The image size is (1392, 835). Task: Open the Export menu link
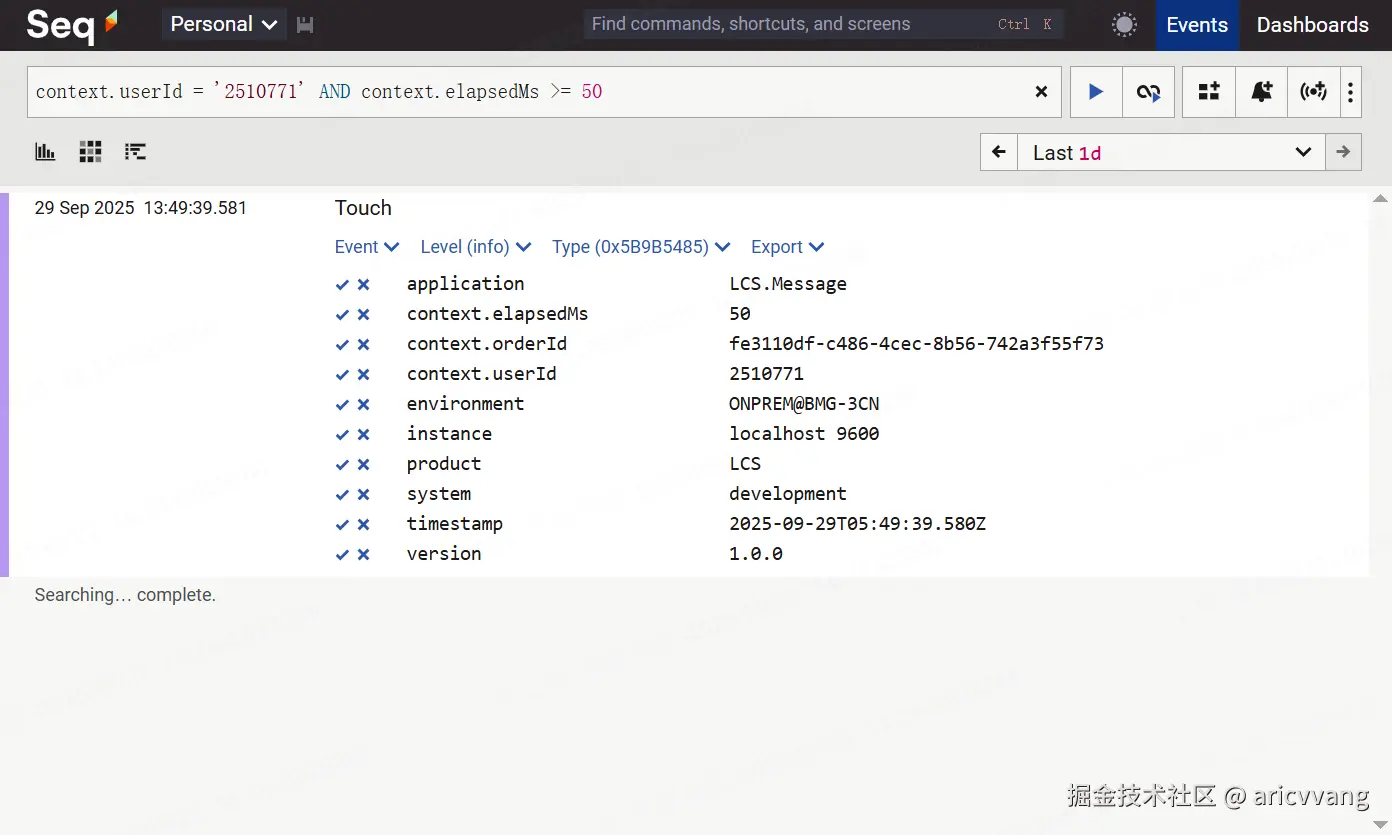[x=788, y=247]
